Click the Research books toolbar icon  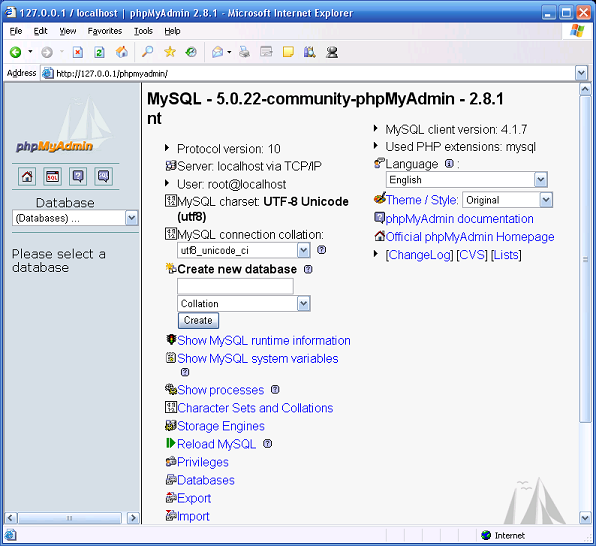[310, 52]
